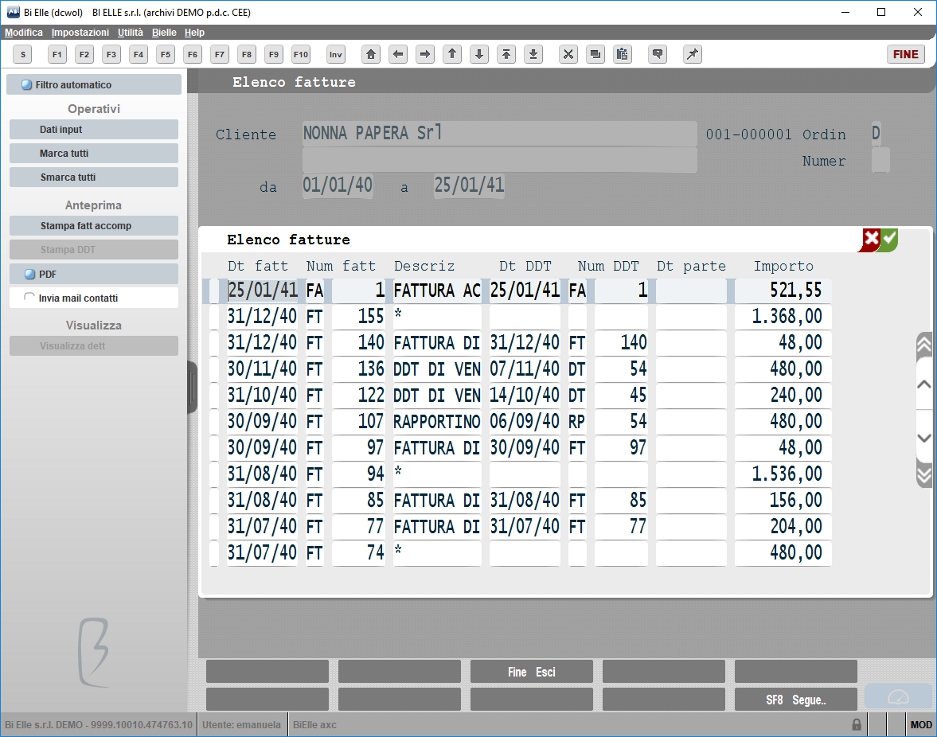This screenshot has height=737, width=937.
Task: Click the F1 function key button
Action: tap(57, 54)
